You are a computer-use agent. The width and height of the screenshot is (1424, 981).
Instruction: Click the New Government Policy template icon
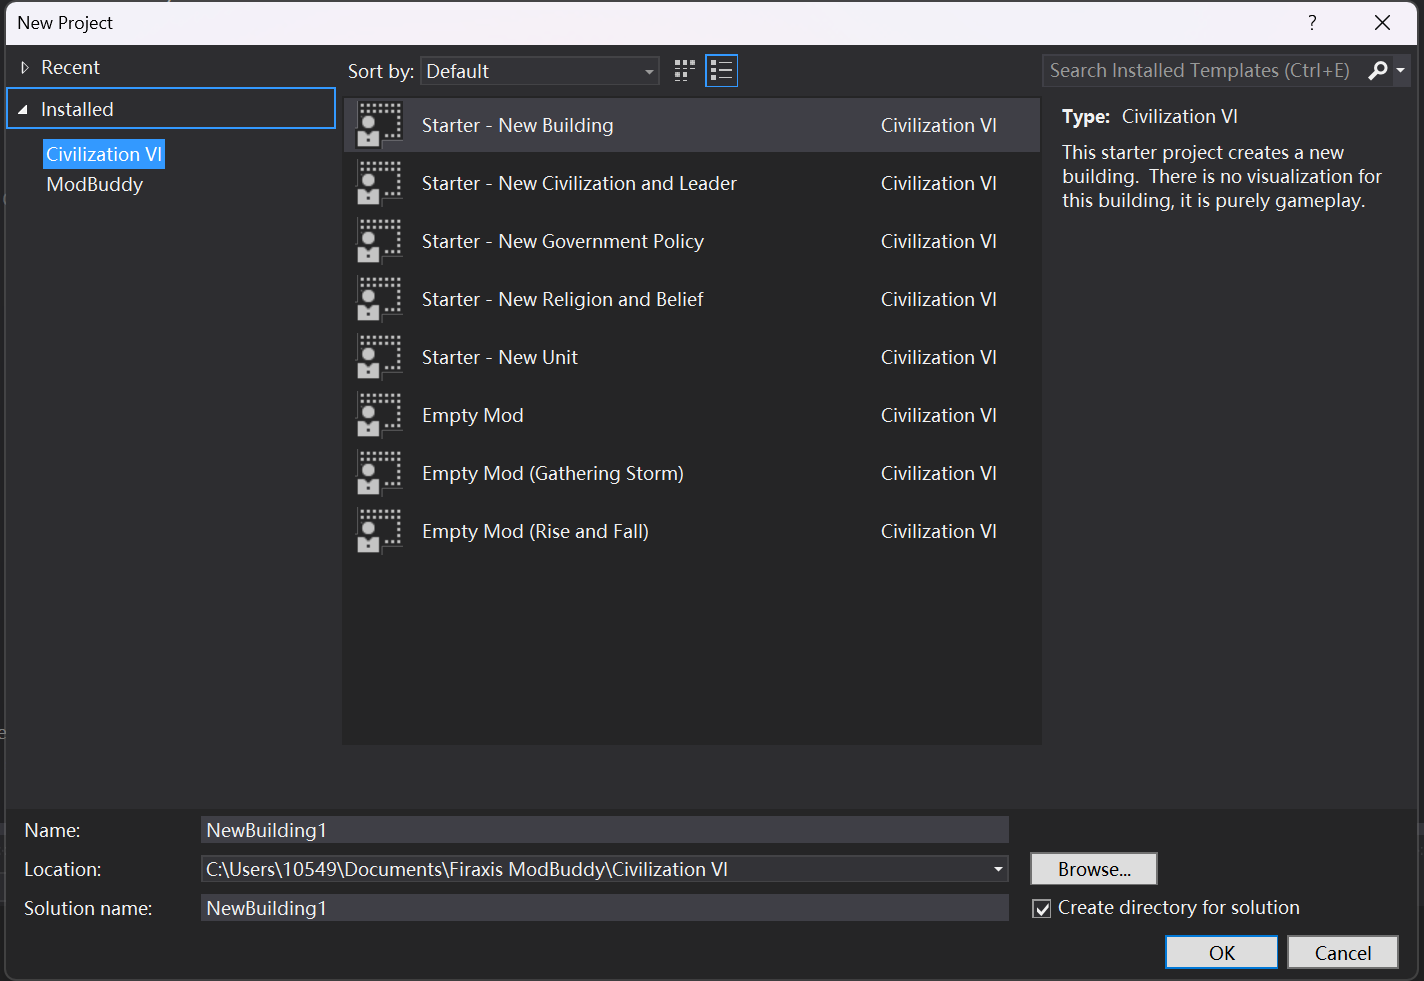(379, 242)
